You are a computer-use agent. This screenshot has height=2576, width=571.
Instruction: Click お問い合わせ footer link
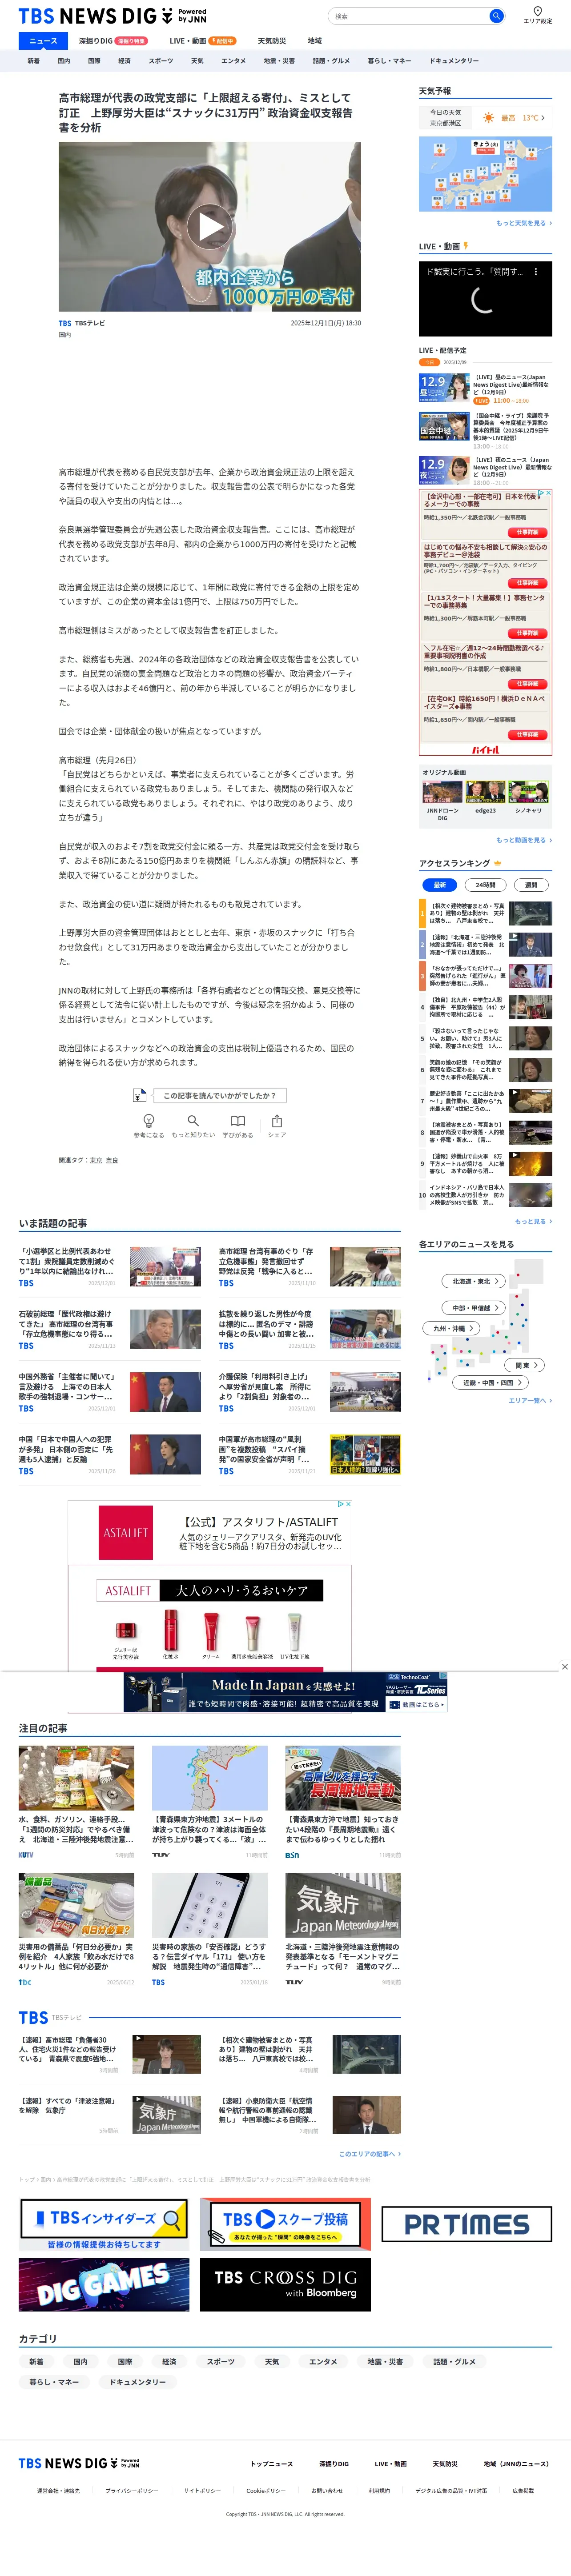click(x=327, y=2491)
